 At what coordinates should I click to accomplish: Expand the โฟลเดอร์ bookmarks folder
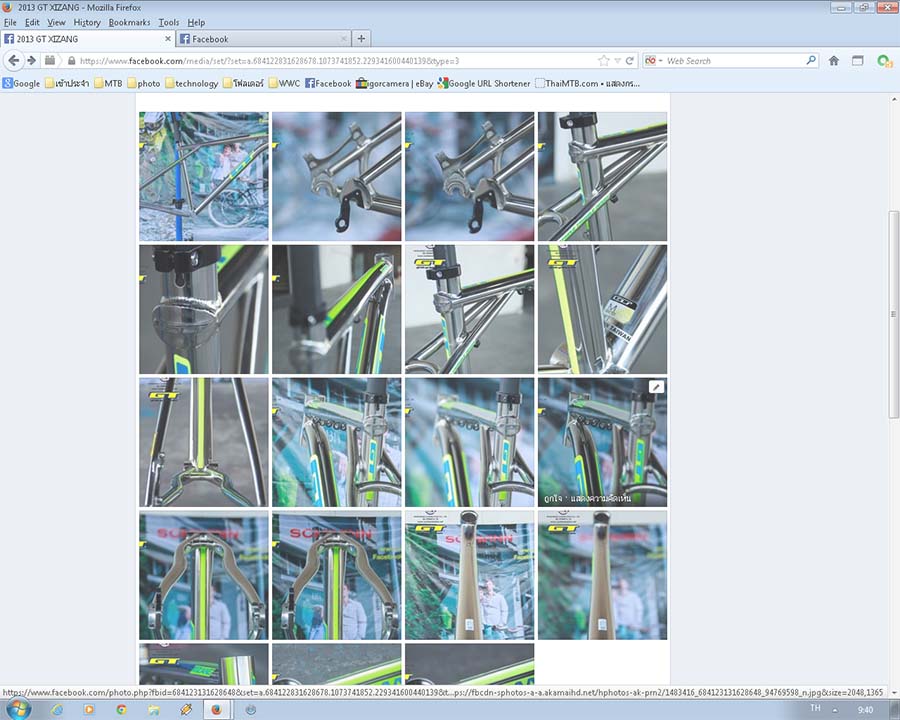click(243, 83)
